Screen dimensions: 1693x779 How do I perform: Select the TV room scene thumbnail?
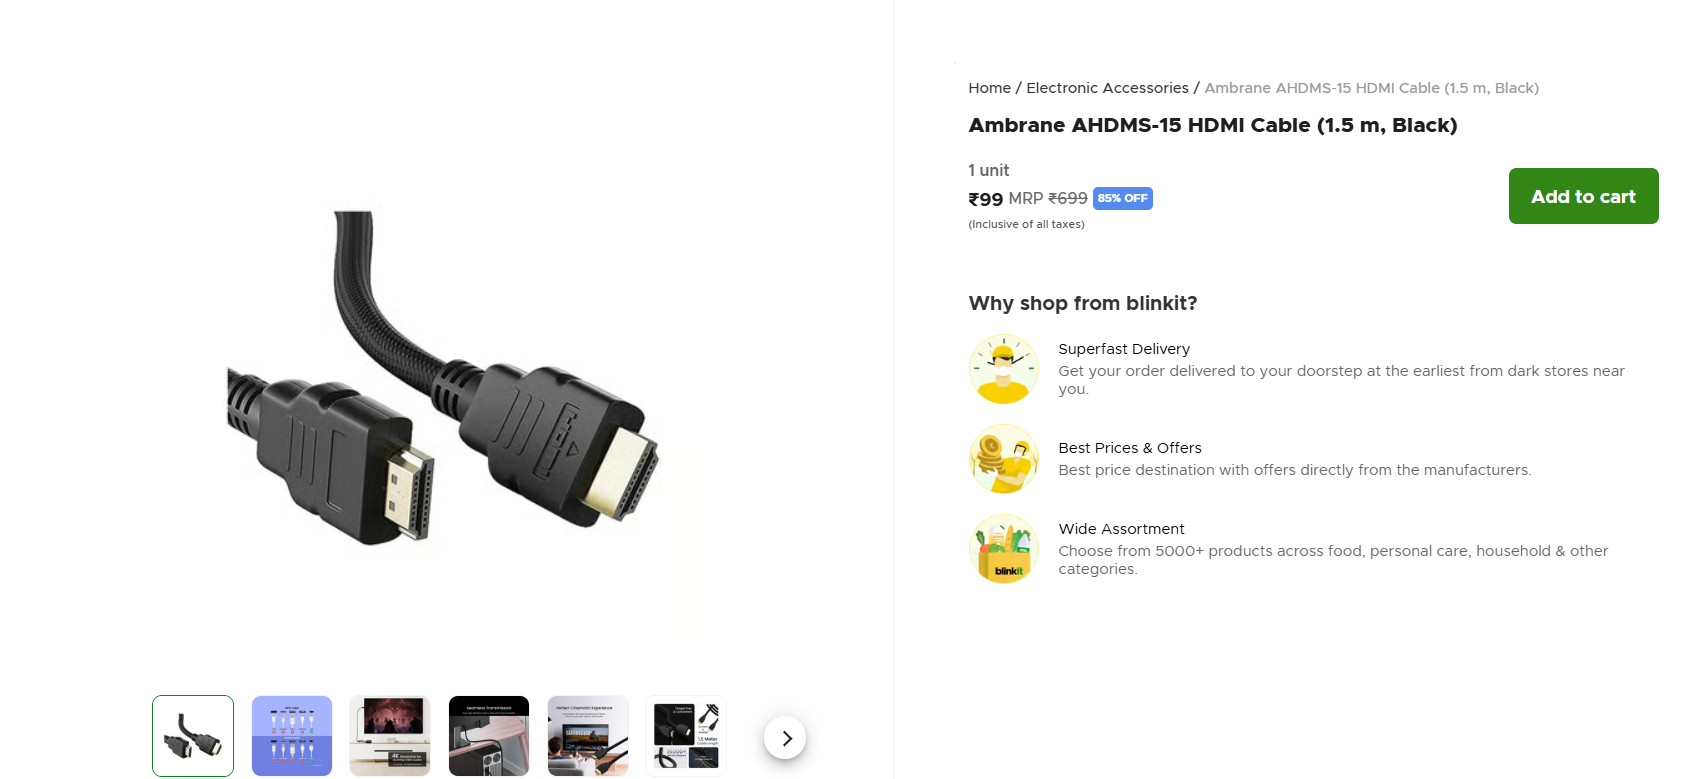390,736
